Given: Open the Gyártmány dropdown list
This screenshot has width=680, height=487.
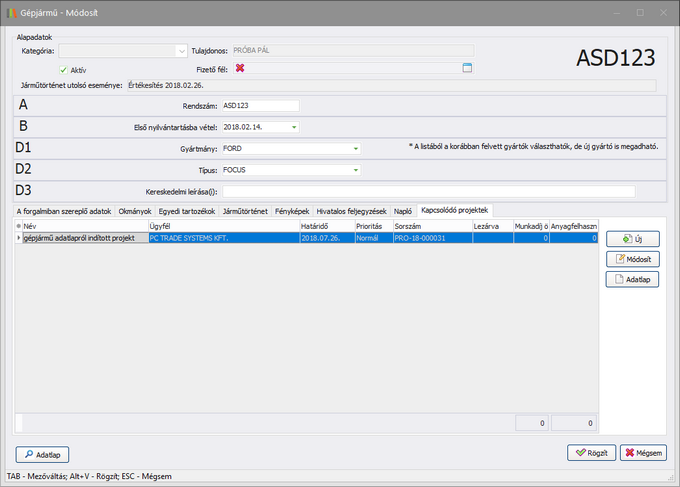Looking at the screenshot, I should [x=355, y=148].
